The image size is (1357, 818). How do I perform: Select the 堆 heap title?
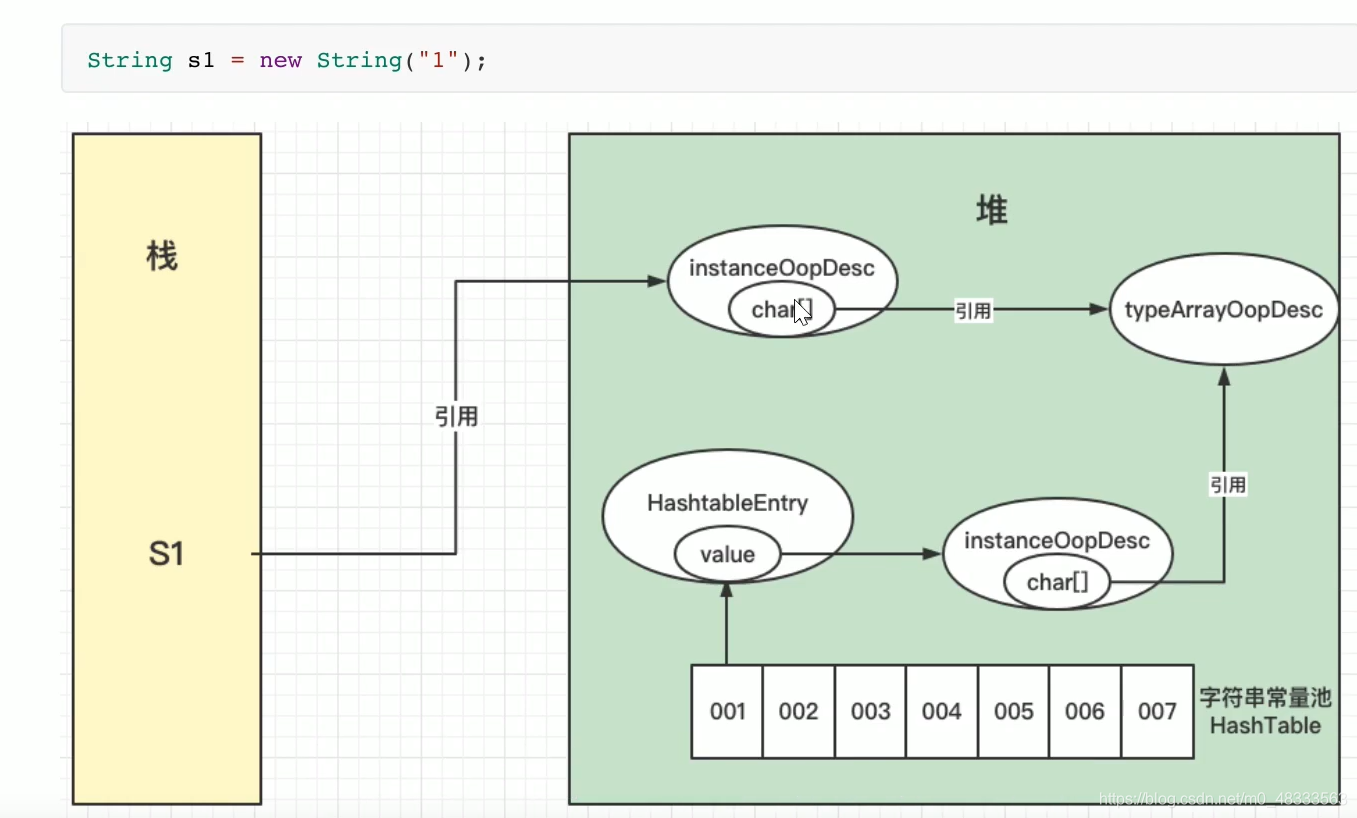point(991,210)
